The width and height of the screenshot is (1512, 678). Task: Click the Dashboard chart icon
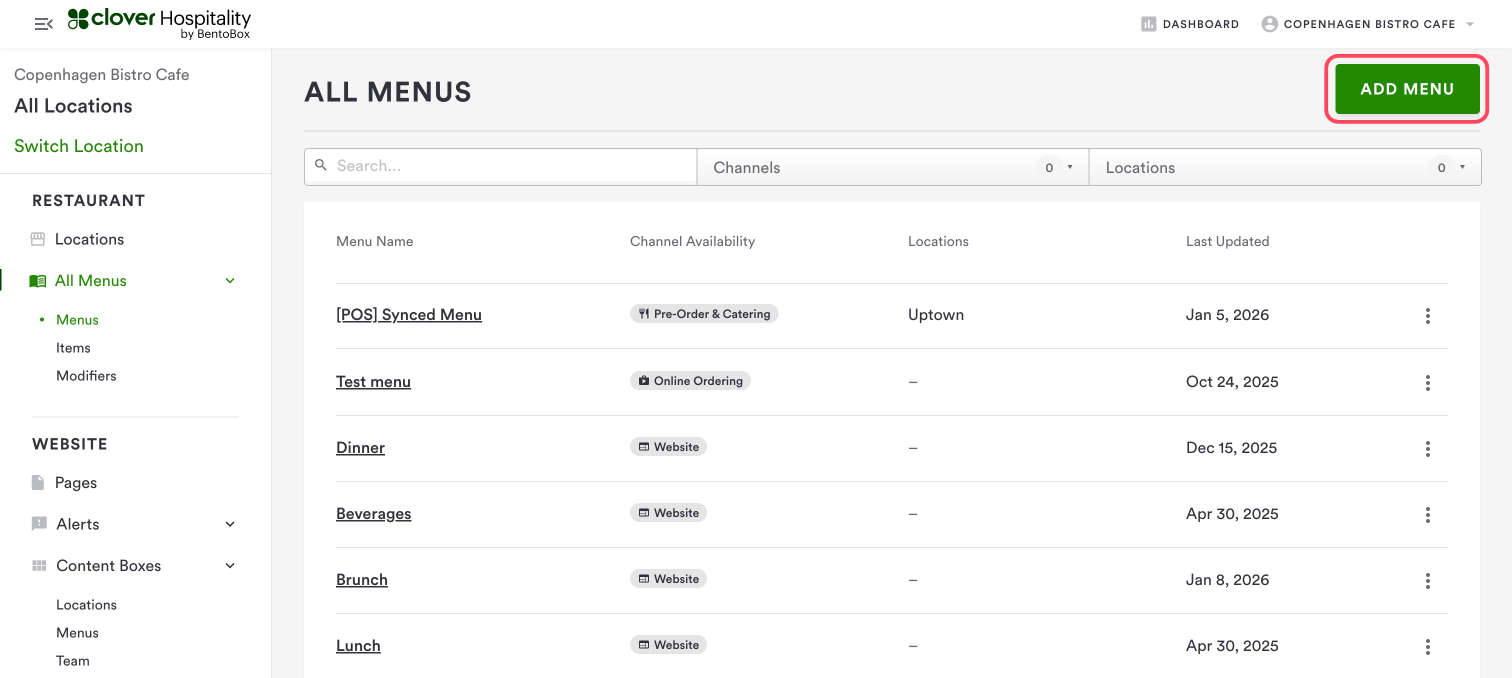pyautogui.click(x=1149, y=24)
